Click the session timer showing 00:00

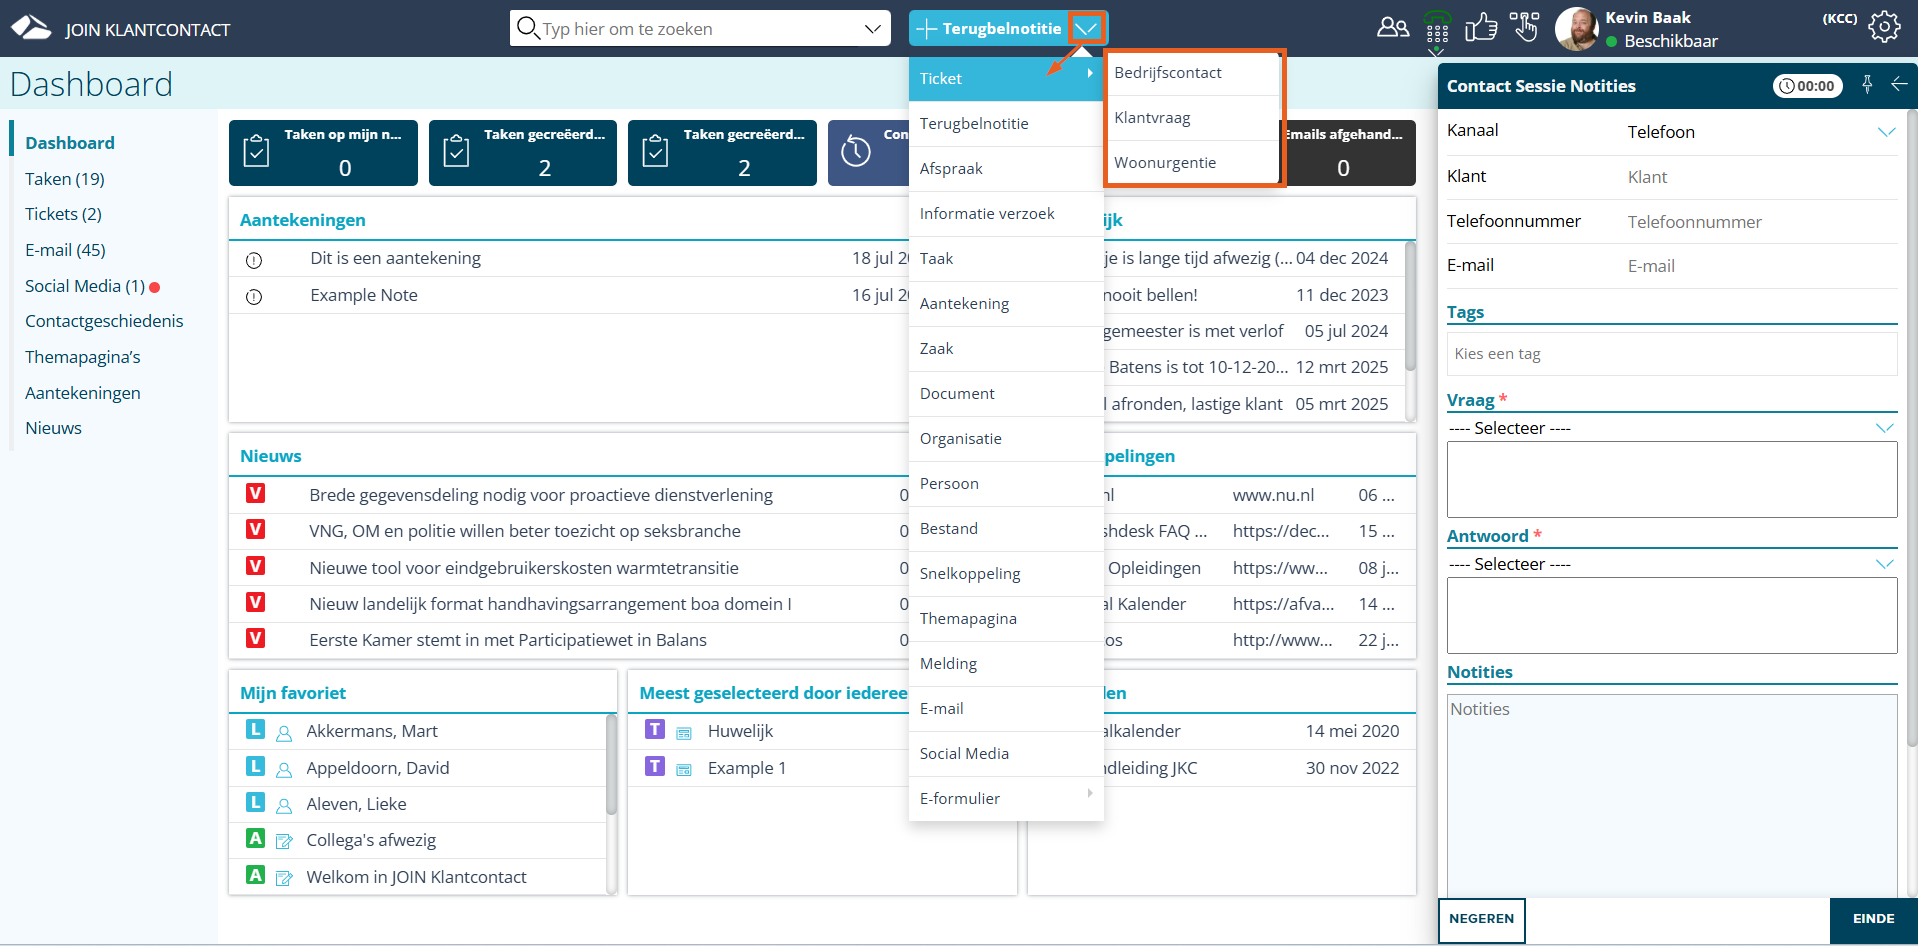[x=1807, y=86]
